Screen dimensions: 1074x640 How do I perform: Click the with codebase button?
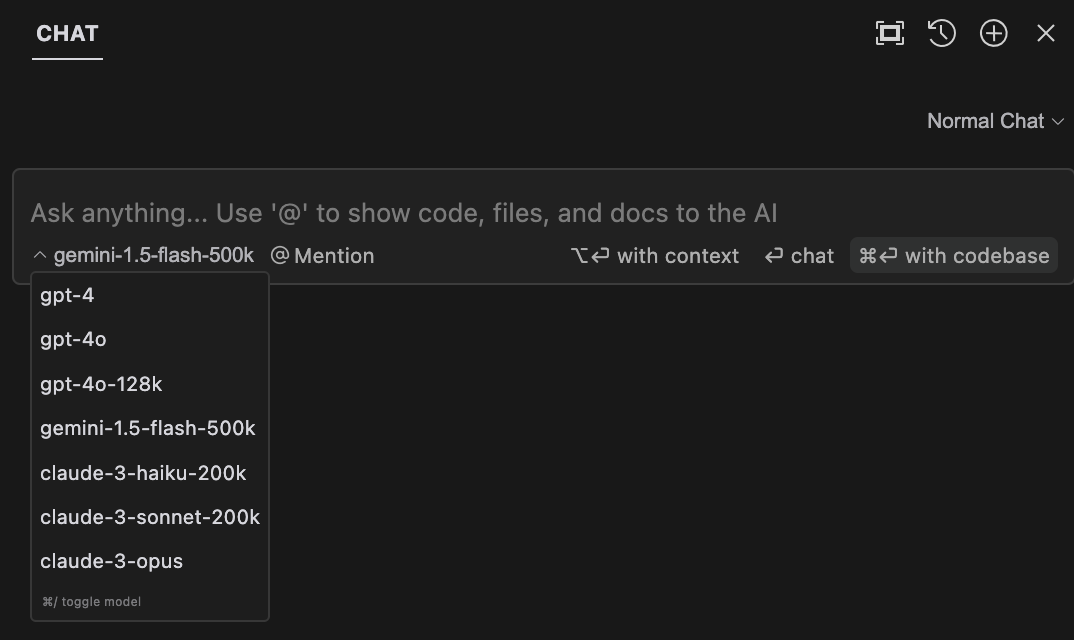click(x=953, y=256)
